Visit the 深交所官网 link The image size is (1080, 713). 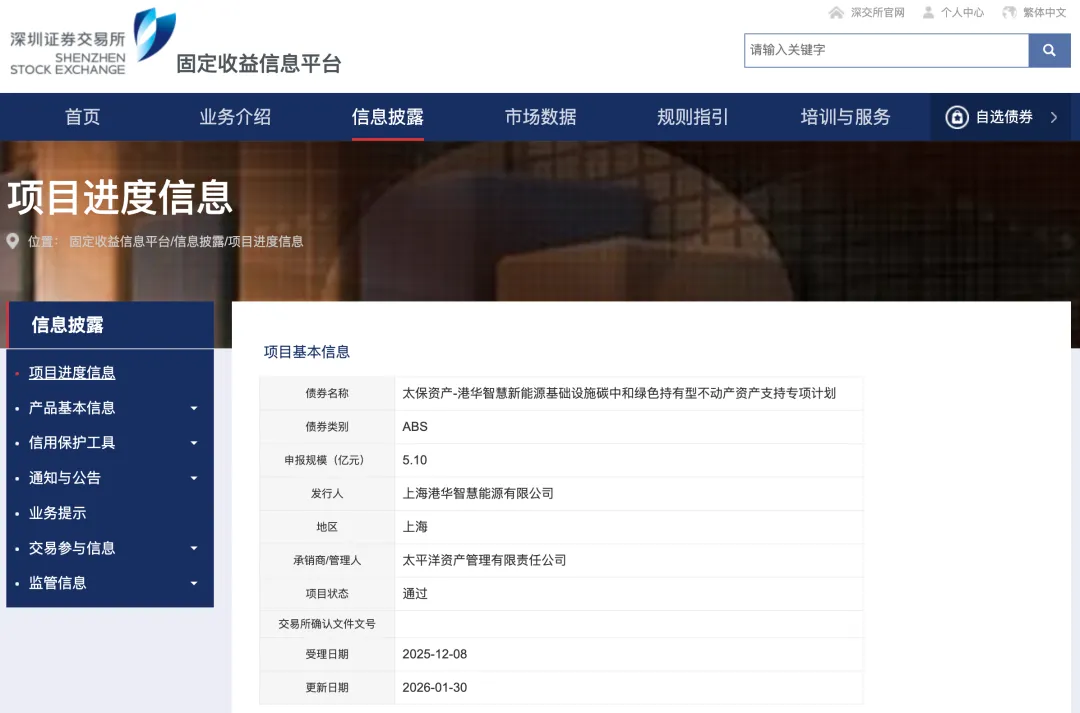[878, 12]
